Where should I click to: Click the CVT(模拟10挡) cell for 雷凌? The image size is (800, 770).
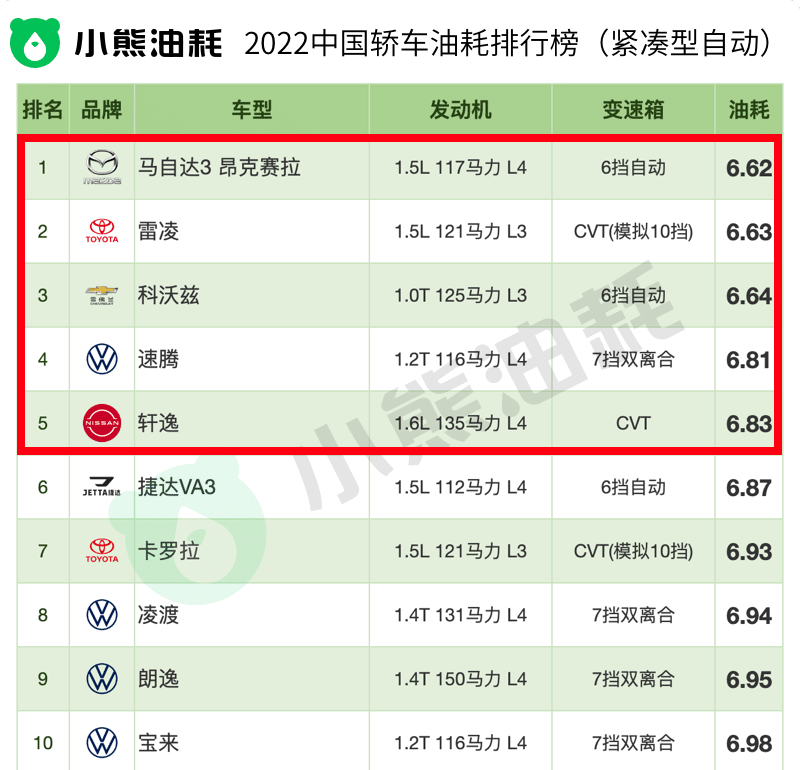tap(633, 232)
